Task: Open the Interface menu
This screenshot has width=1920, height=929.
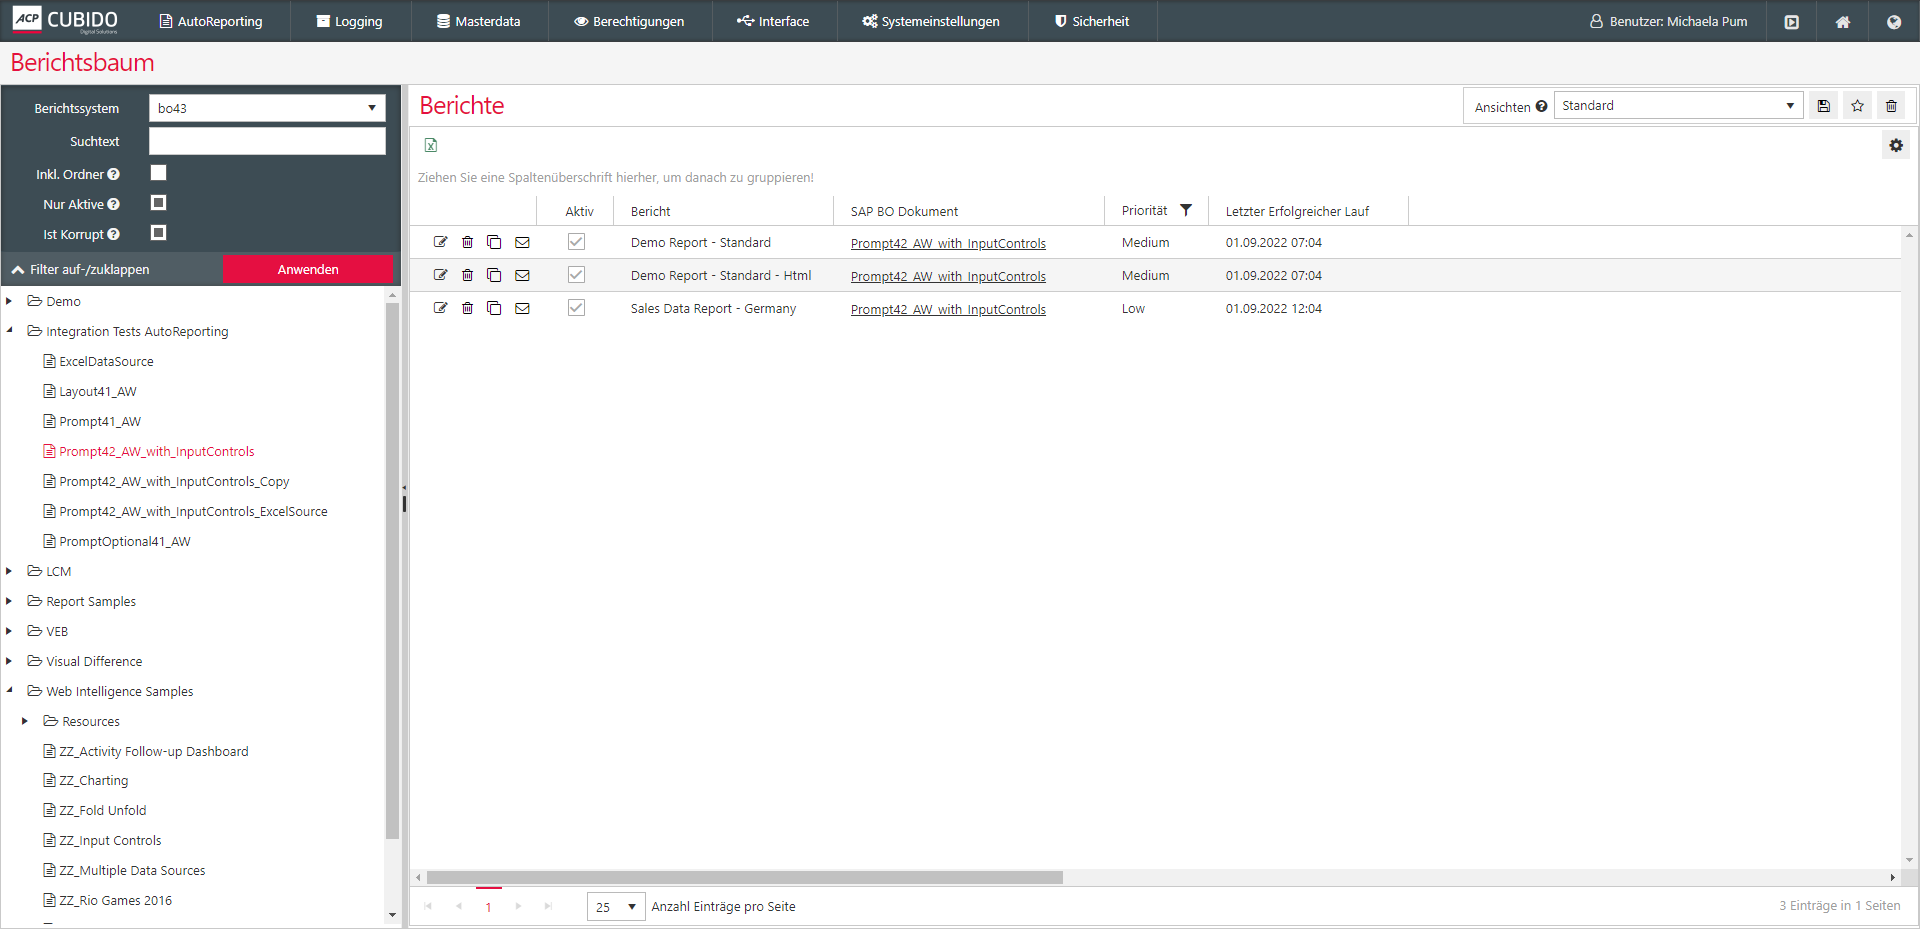Action: pos(773,21)
